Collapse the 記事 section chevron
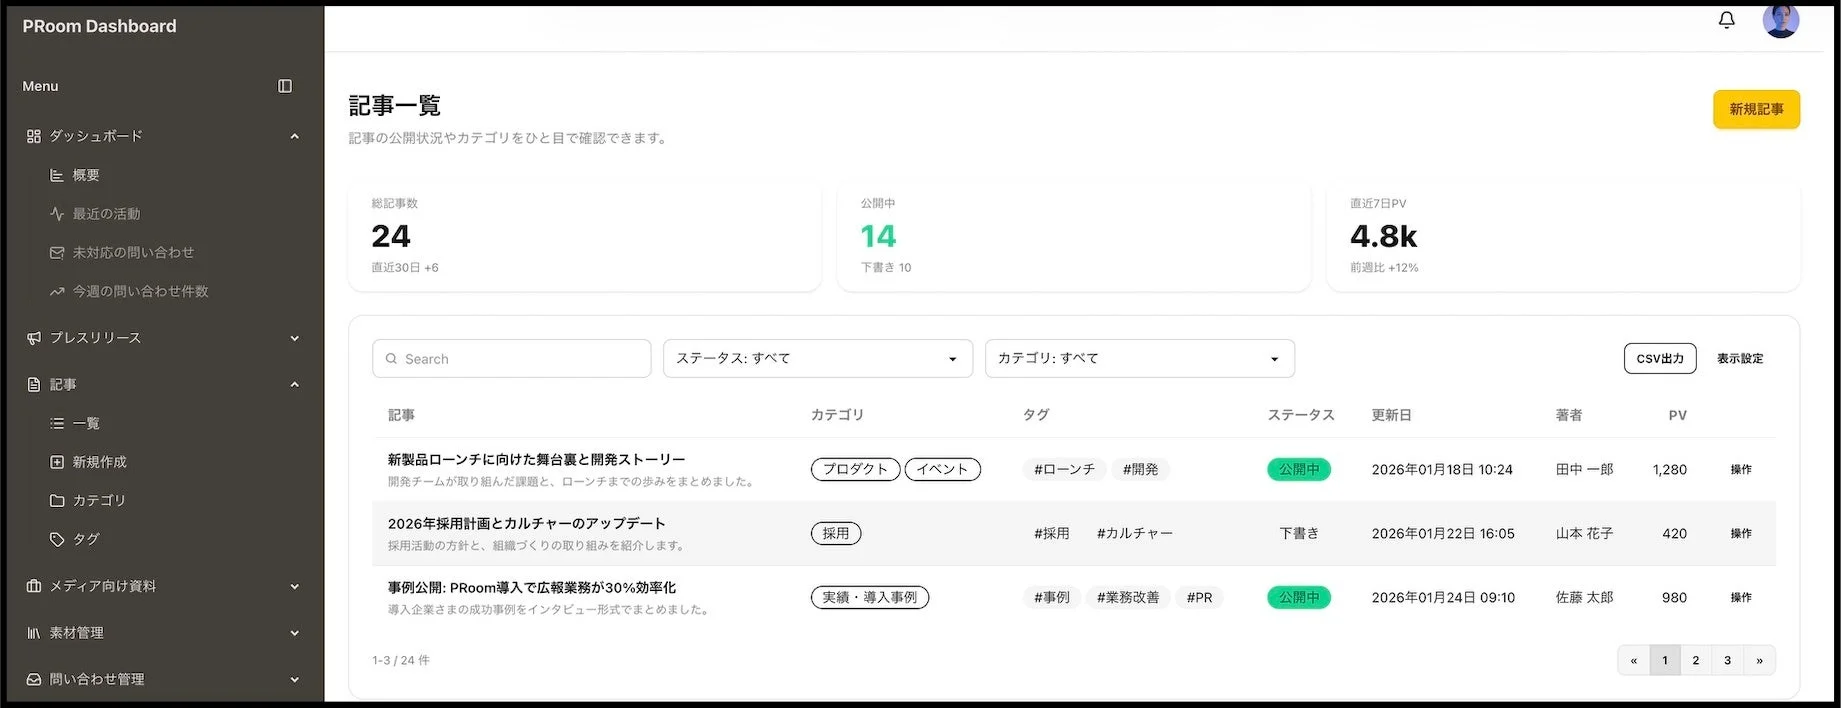Viewport: 1841px width, 708px height. [x=295, y=384]
